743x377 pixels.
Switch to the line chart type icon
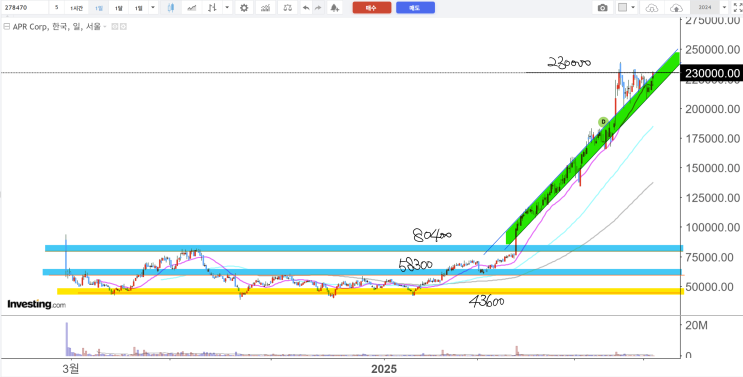(x=192, y=8)
